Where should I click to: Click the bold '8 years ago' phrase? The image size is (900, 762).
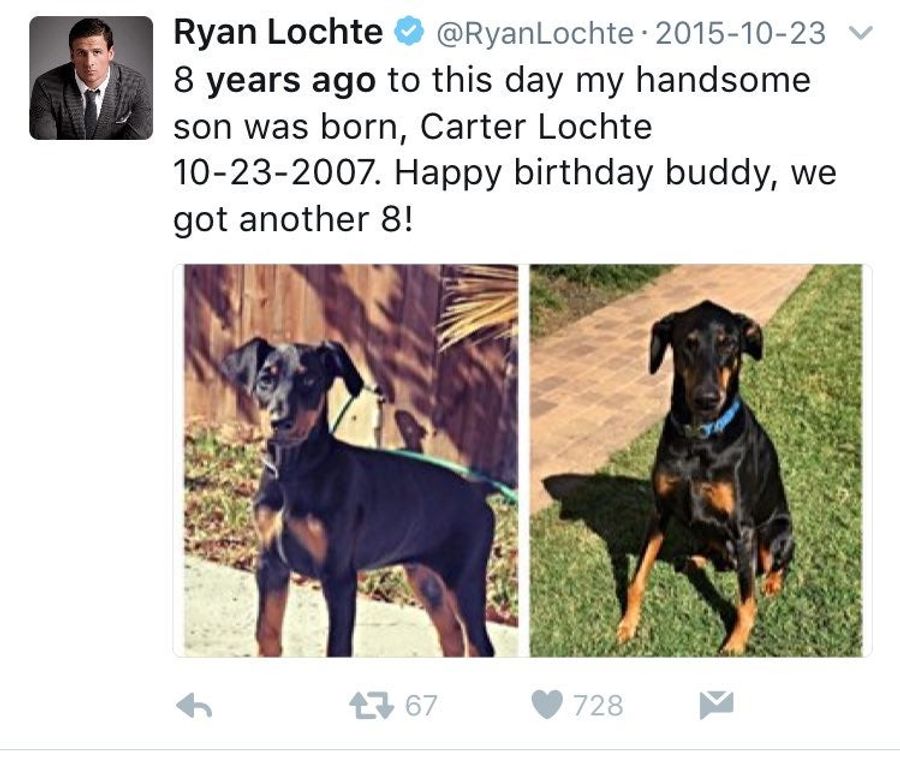coord(275,80)
